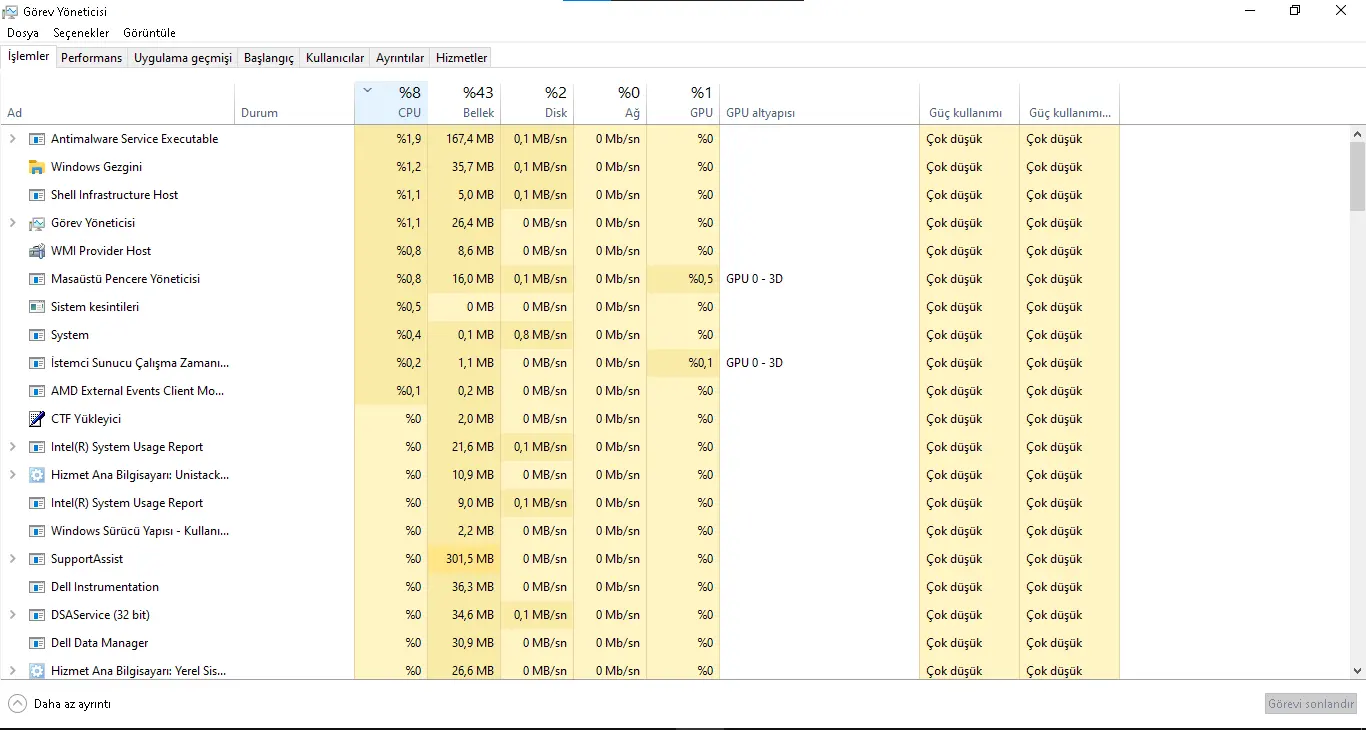The width and height of the screenshot is (1366, 730).
Task: Open the Kullanıcılar tab
Action: (x=335, y=58)
